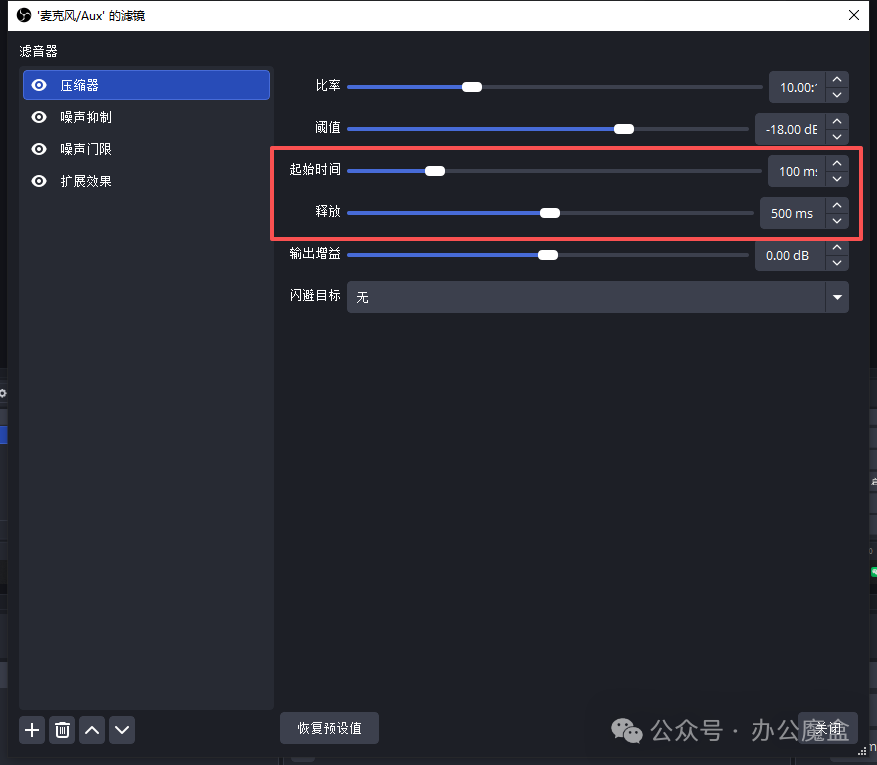Decrease 阈值 value with down stepper arrow
Viewport: 877px width, 765px height.
tap(837, 137)
